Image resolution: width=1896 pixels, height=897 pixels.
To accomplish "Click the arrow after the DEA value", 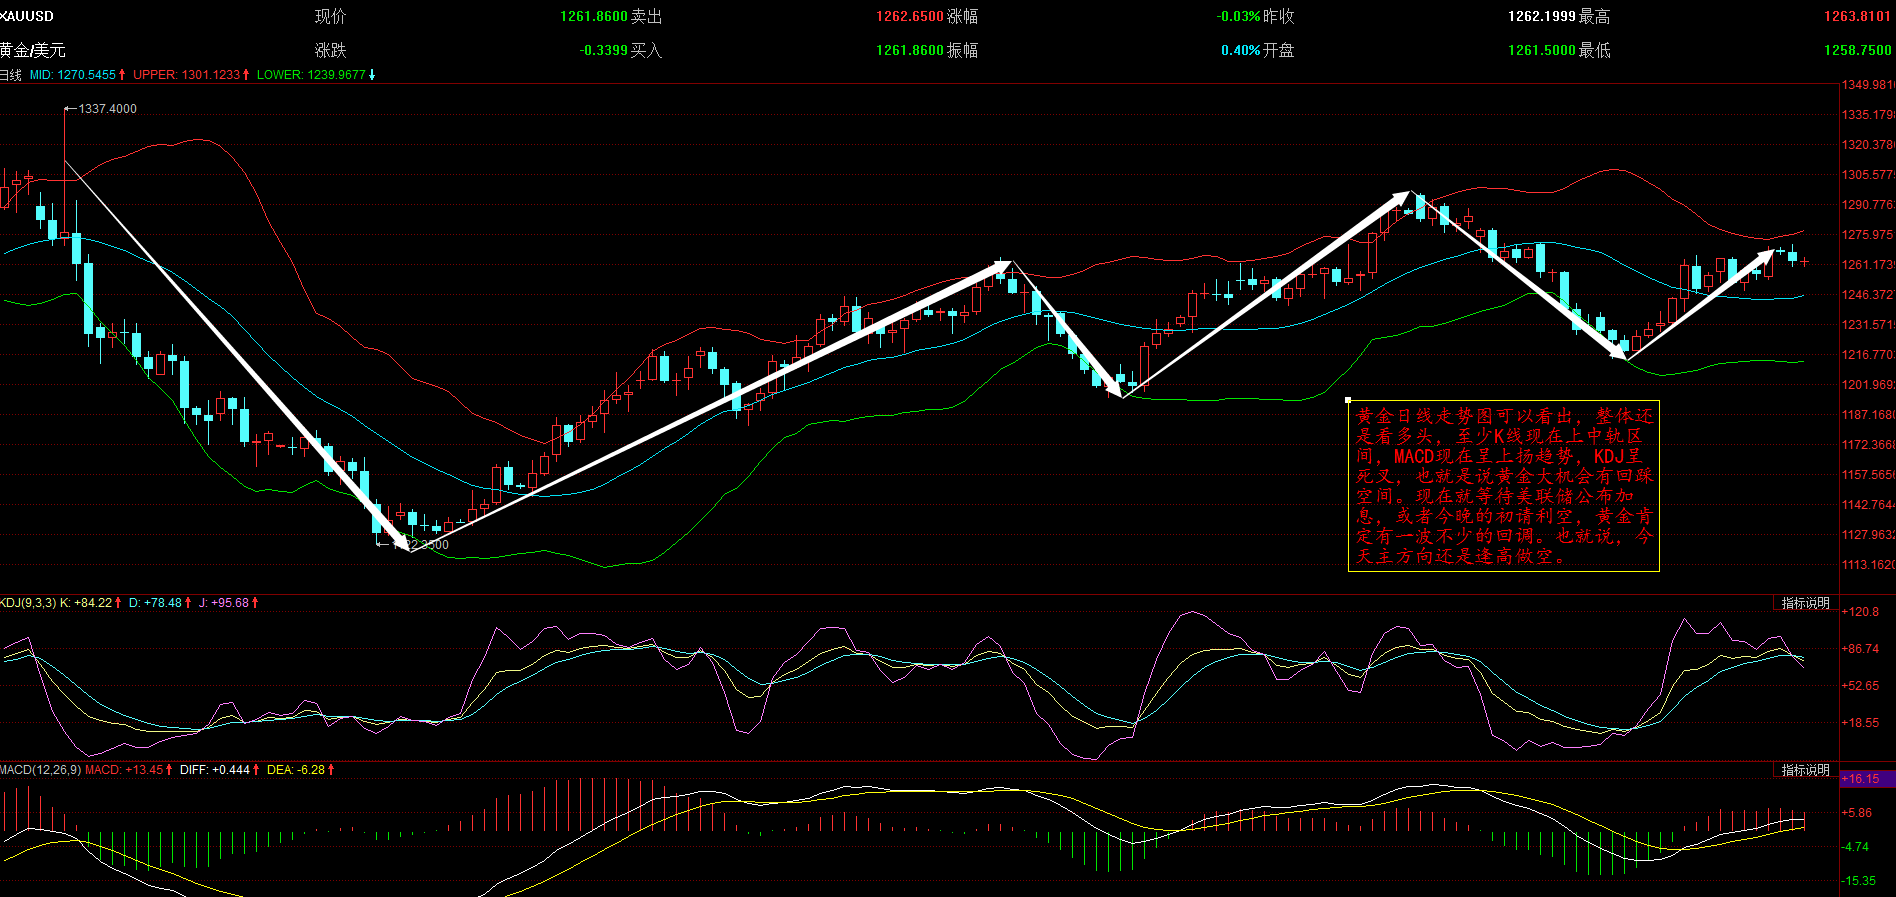I will tap(331, 770).
